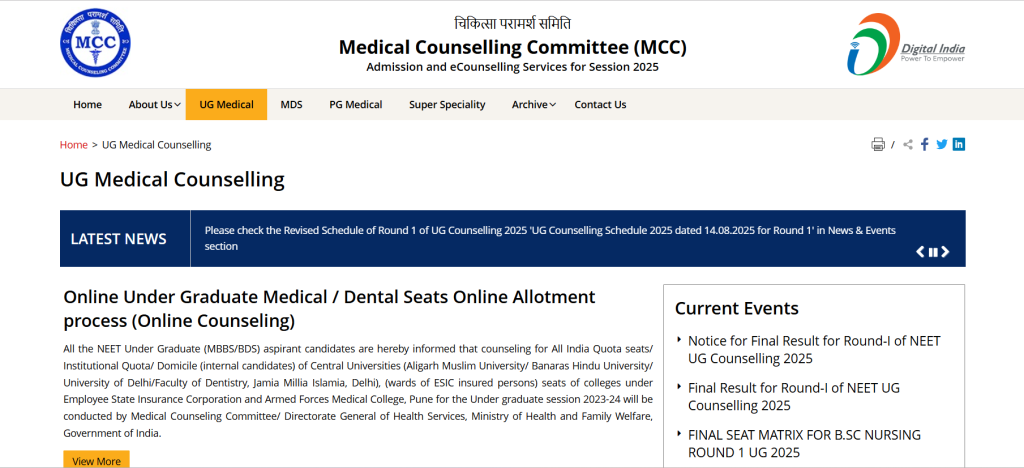Share page on Twitter
The width and height of the screenshot is (1024, 468).
(x=942, y=145)
